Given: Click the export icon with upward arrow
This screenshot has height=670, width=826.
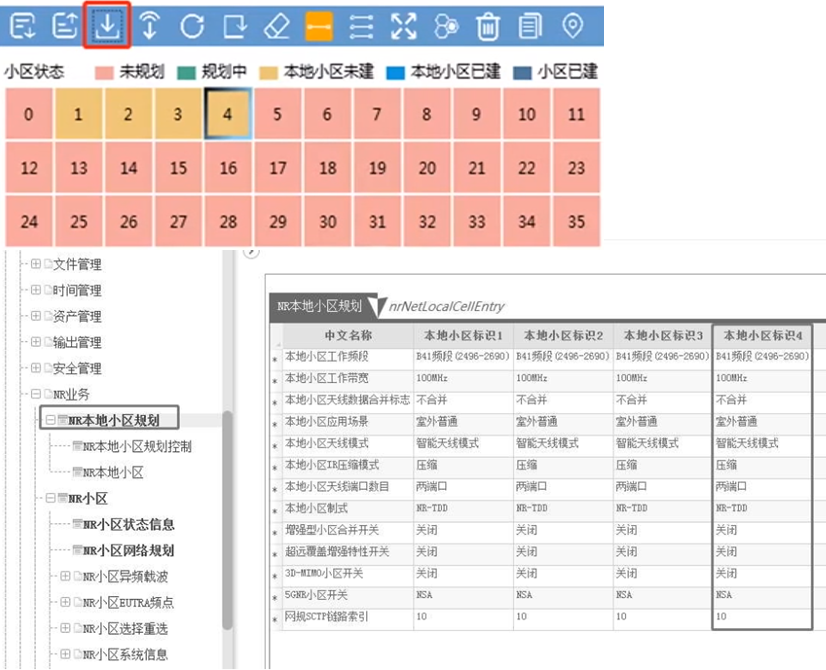Looking at the screenshot, I should (x=63, y=25).
